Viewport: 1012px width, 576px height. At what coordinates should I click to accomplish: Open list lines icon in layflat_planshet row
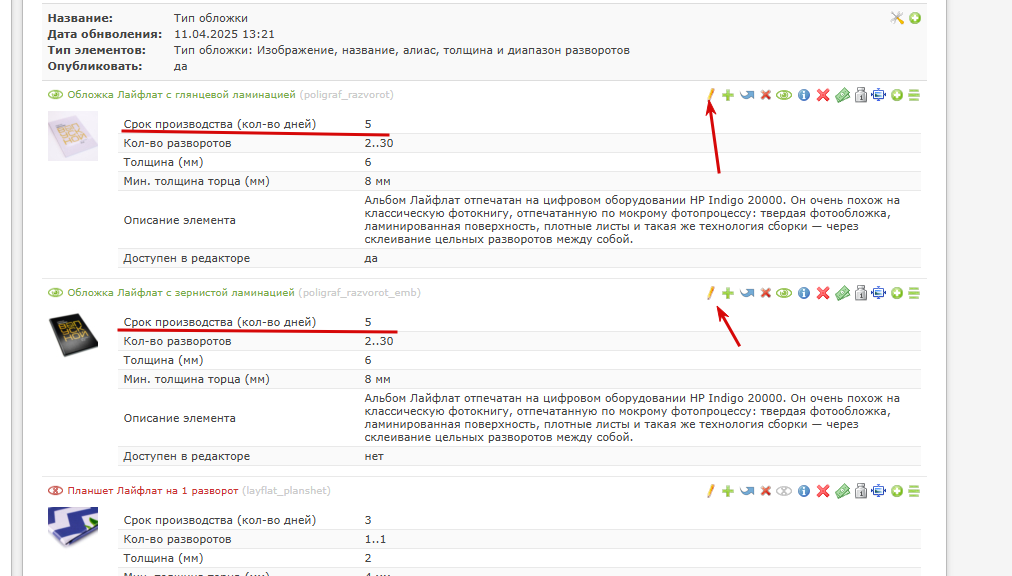[914, 491]
